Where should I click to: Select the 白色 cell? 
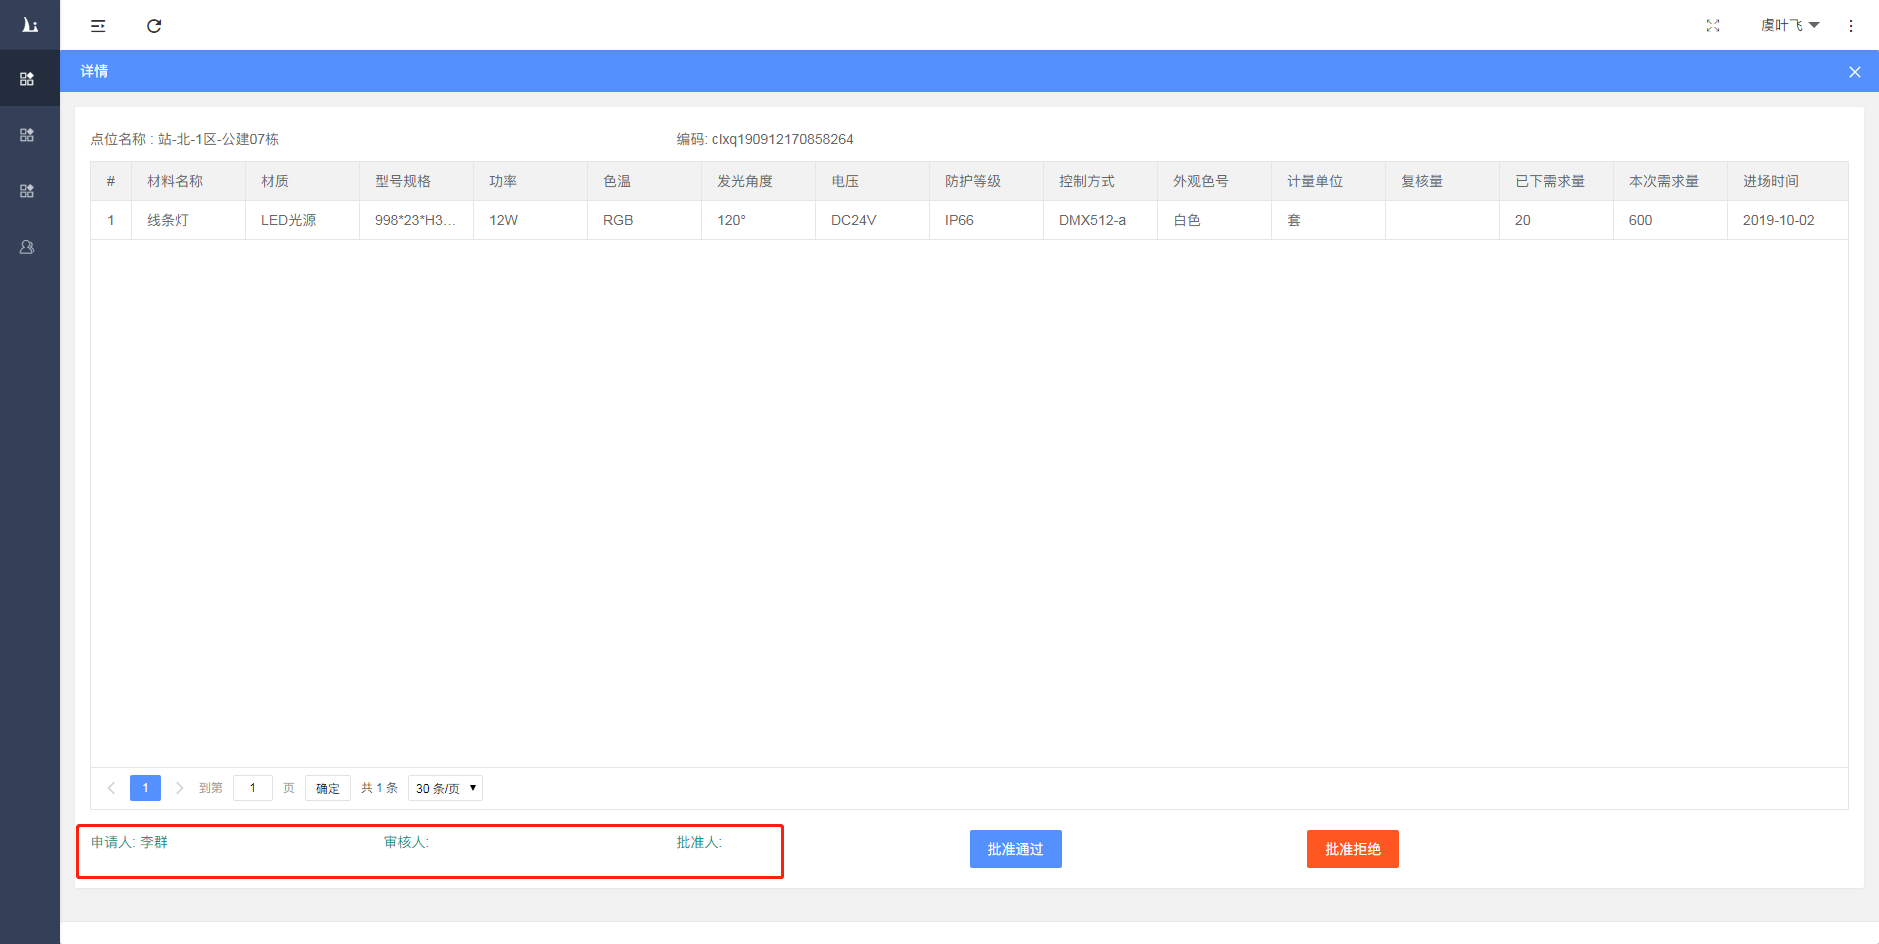(x=1214, y=220)
